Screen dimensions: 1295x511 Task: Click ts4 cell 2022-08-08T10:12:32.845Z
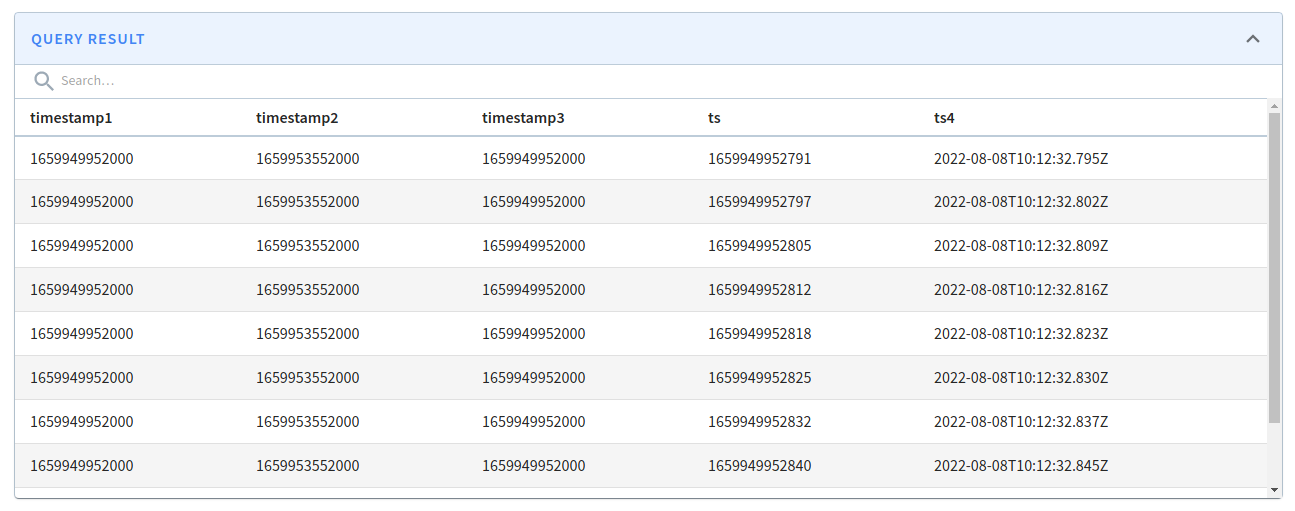tap(1021, 466)
